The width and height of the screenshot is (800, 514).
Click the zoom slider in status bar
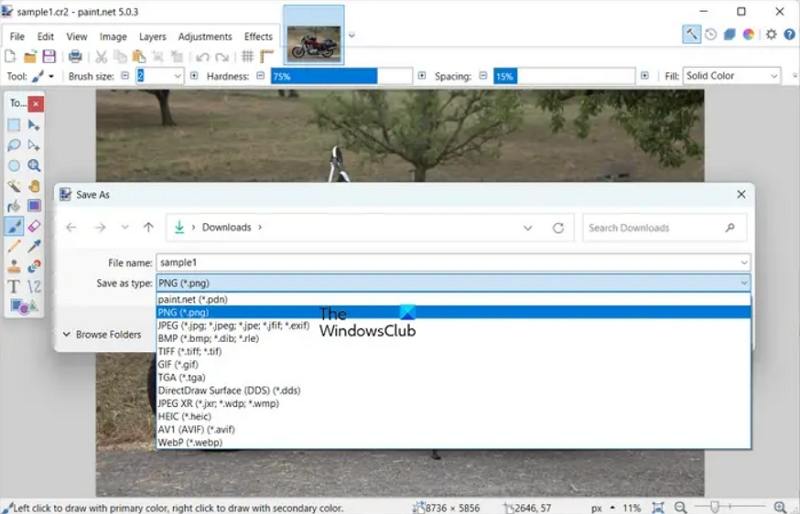[x=729, y=506]
